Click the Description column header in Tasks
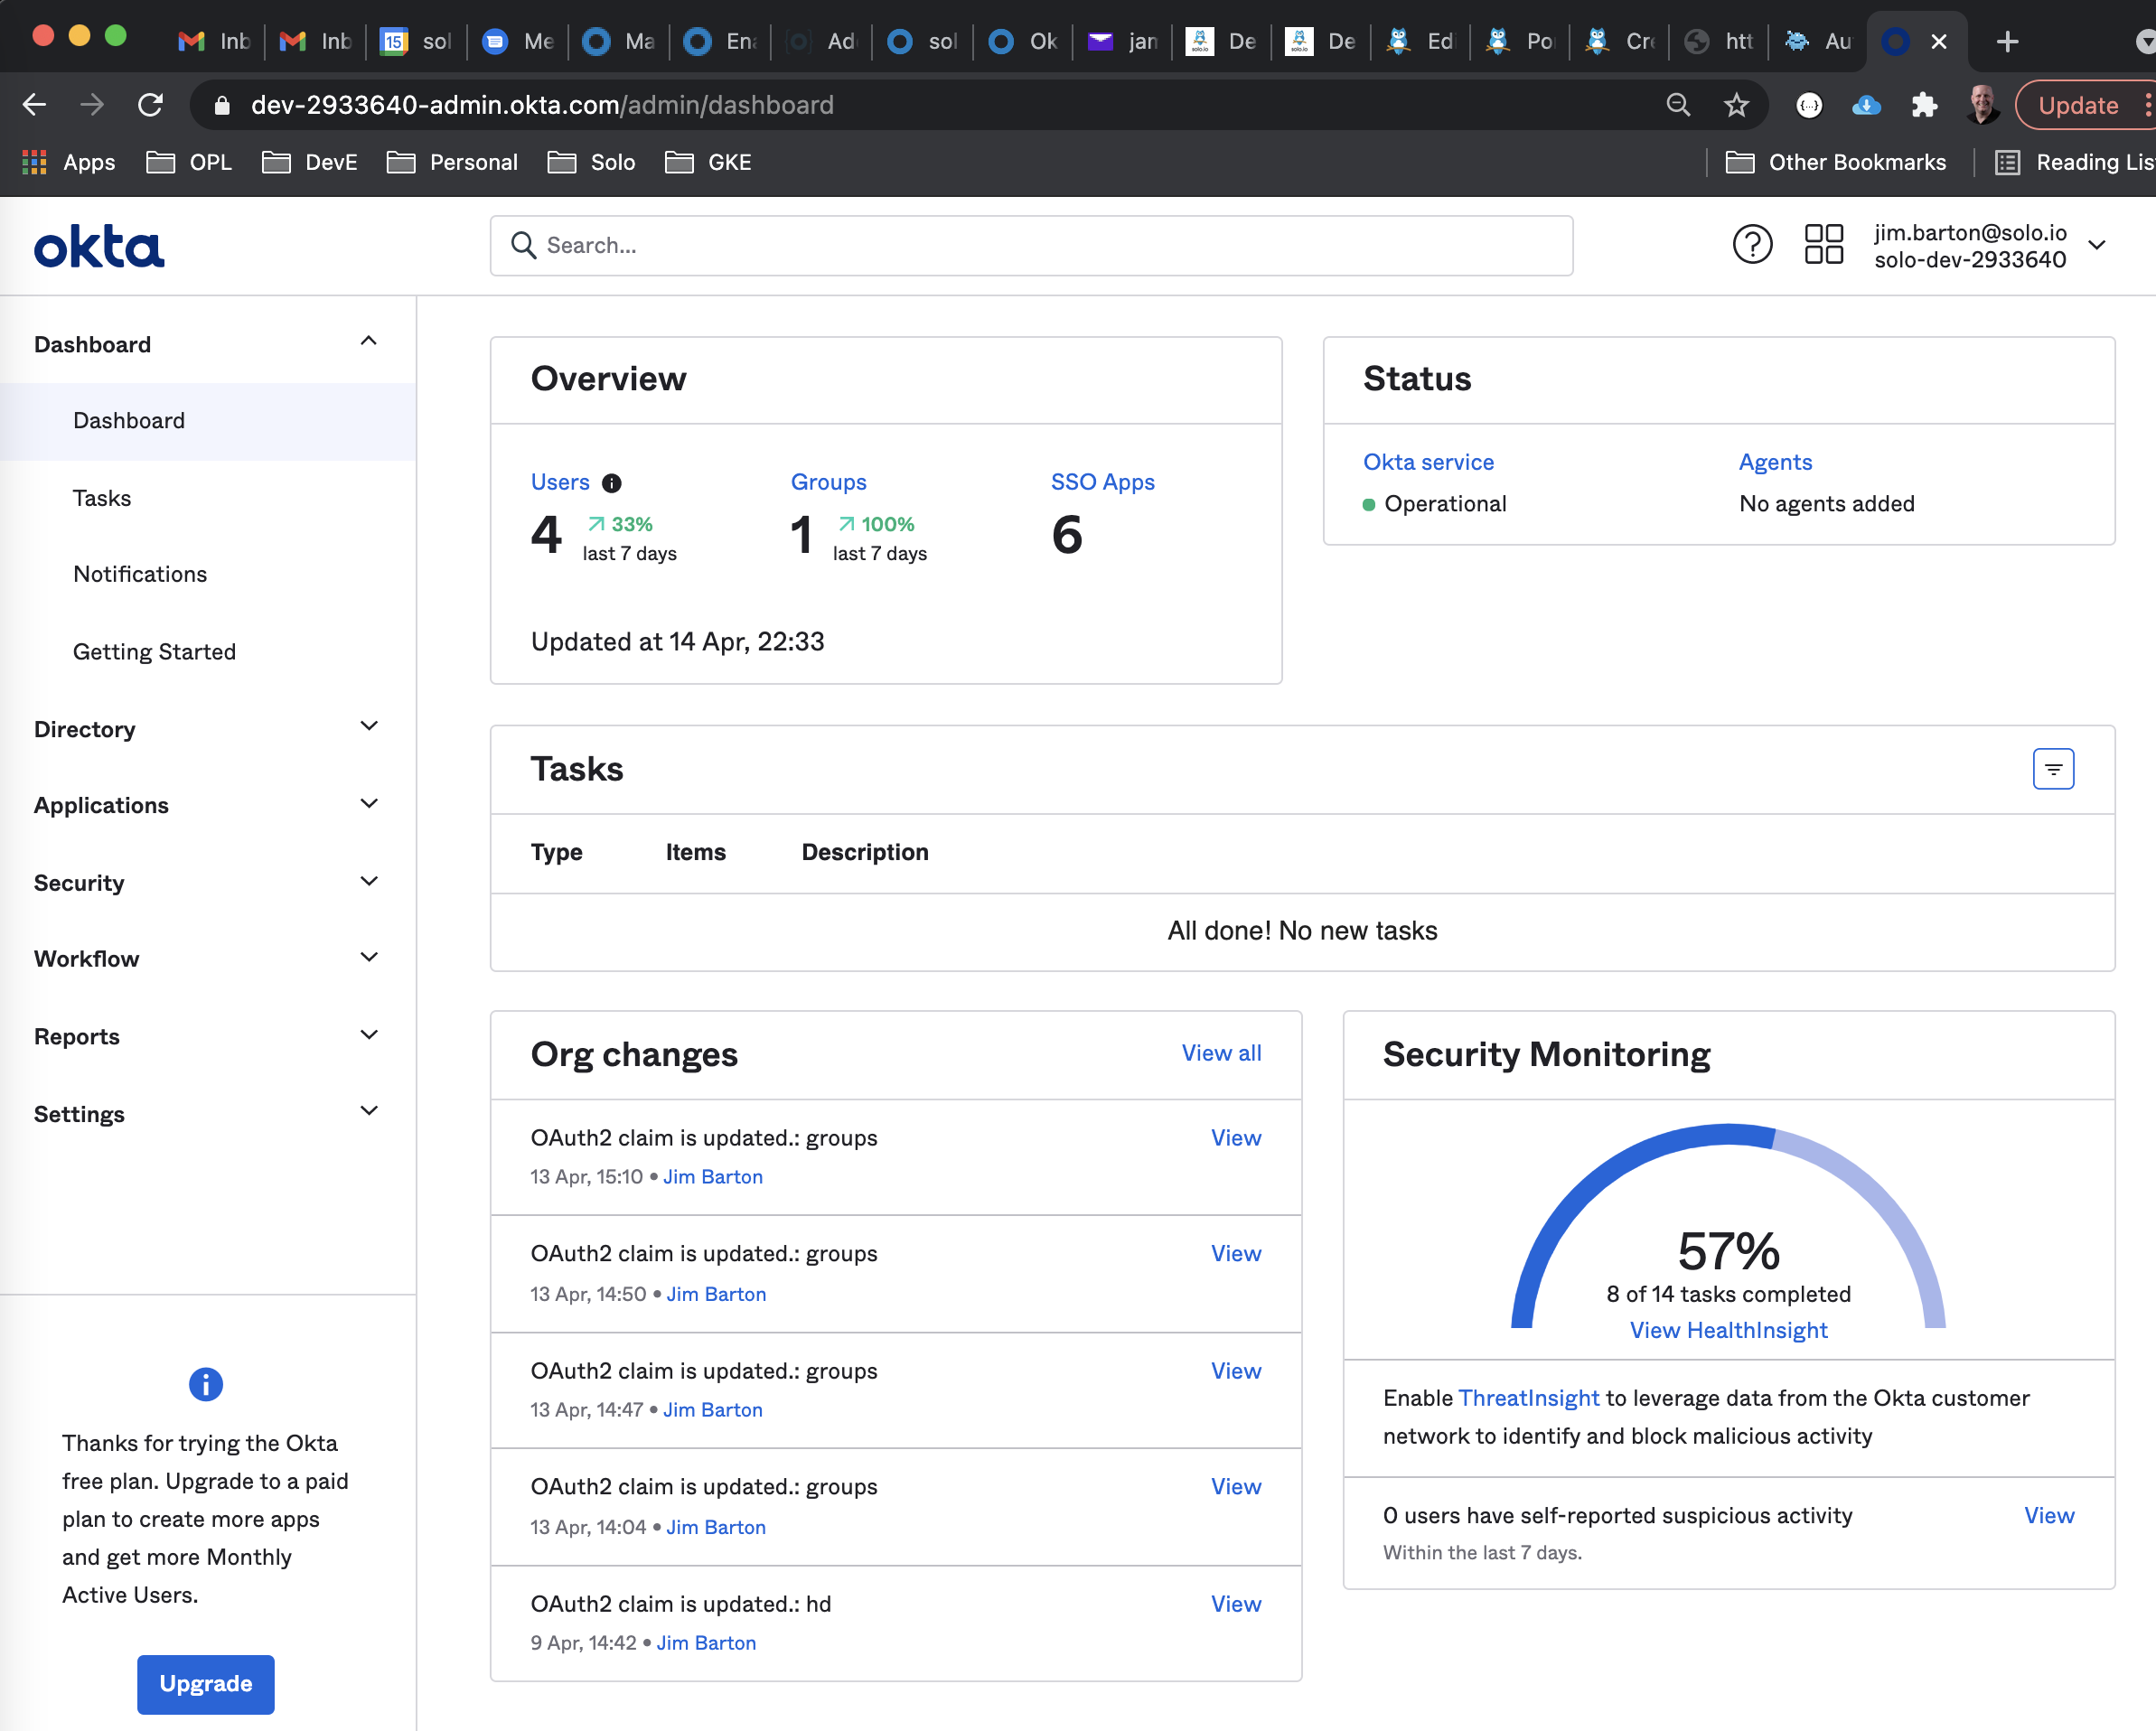 [865, 852]
